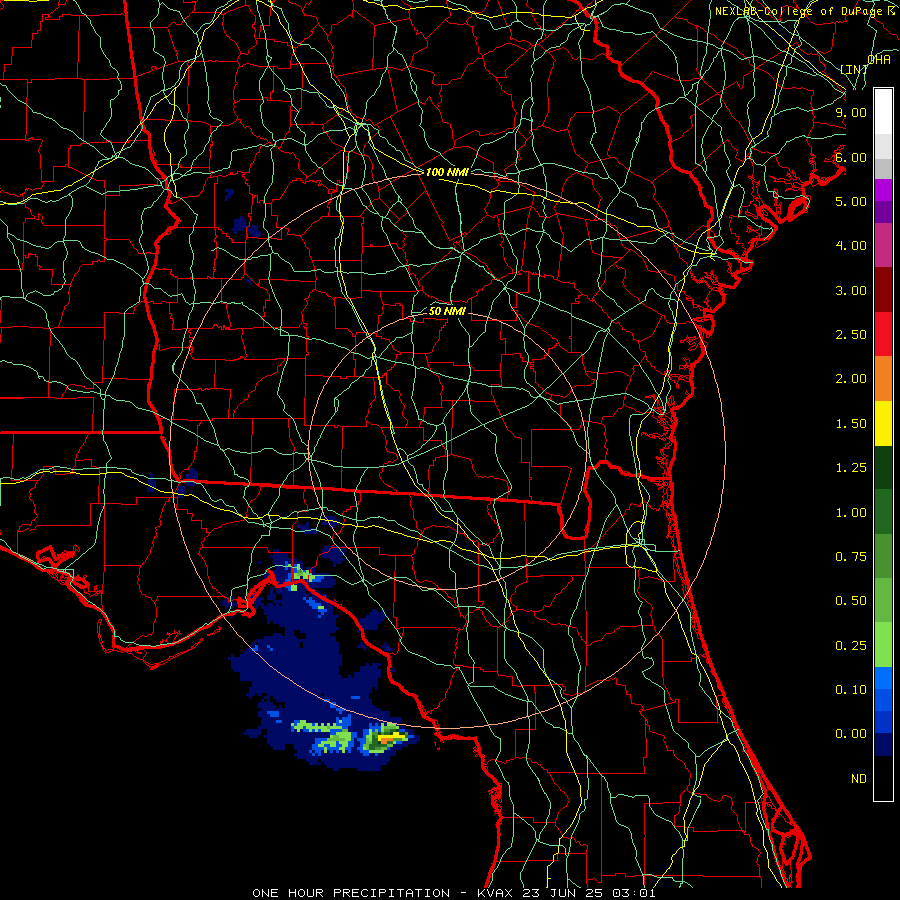Click the 3.00 legend value

pyautogui.click(x=851, y=290)
